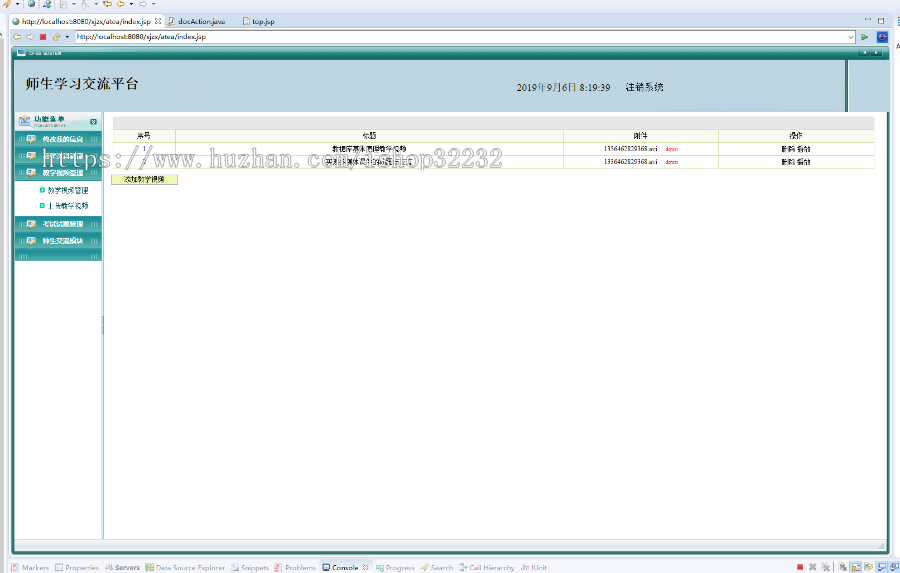Open the 教学视频管理 submenu link
This screenshot has width=900, height=573.
68,190
